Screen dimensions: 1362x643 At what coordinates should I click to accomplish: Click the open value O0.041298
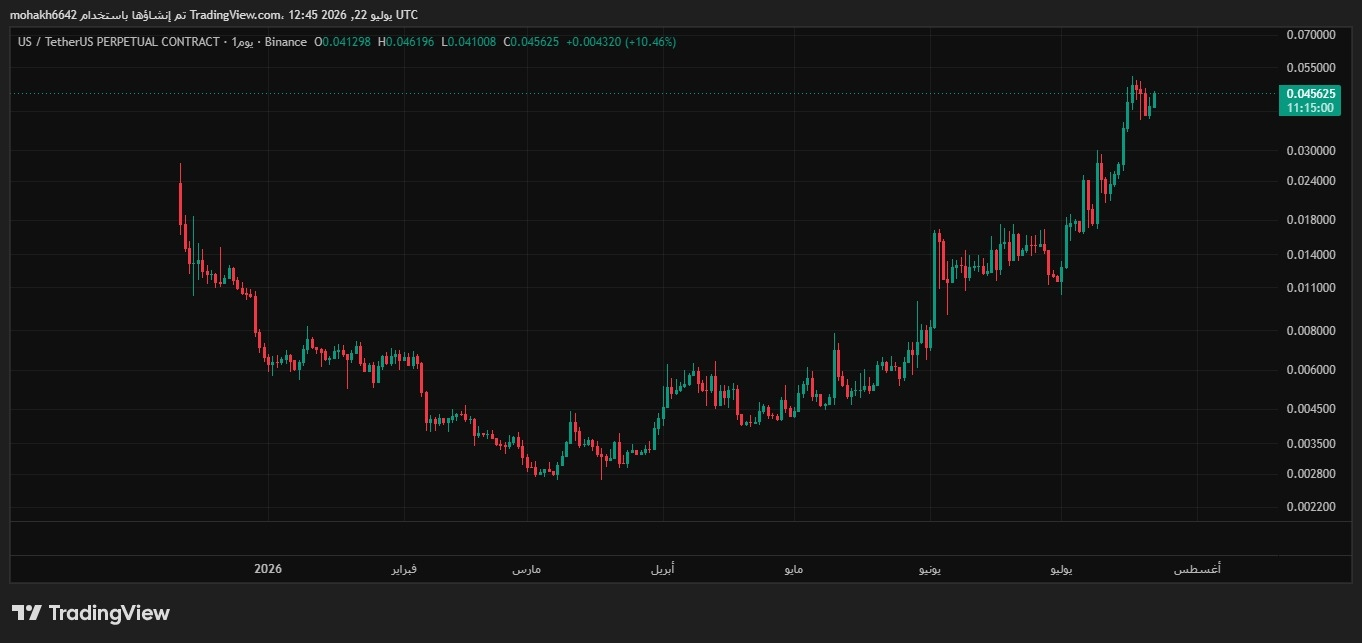click(343, 42)
